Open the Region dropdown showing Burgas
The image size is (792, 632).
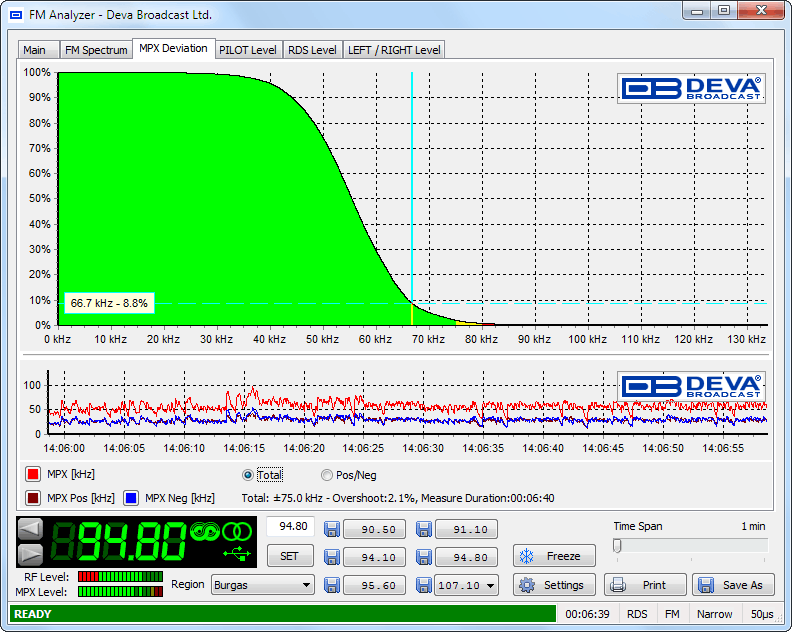(262, 585)
